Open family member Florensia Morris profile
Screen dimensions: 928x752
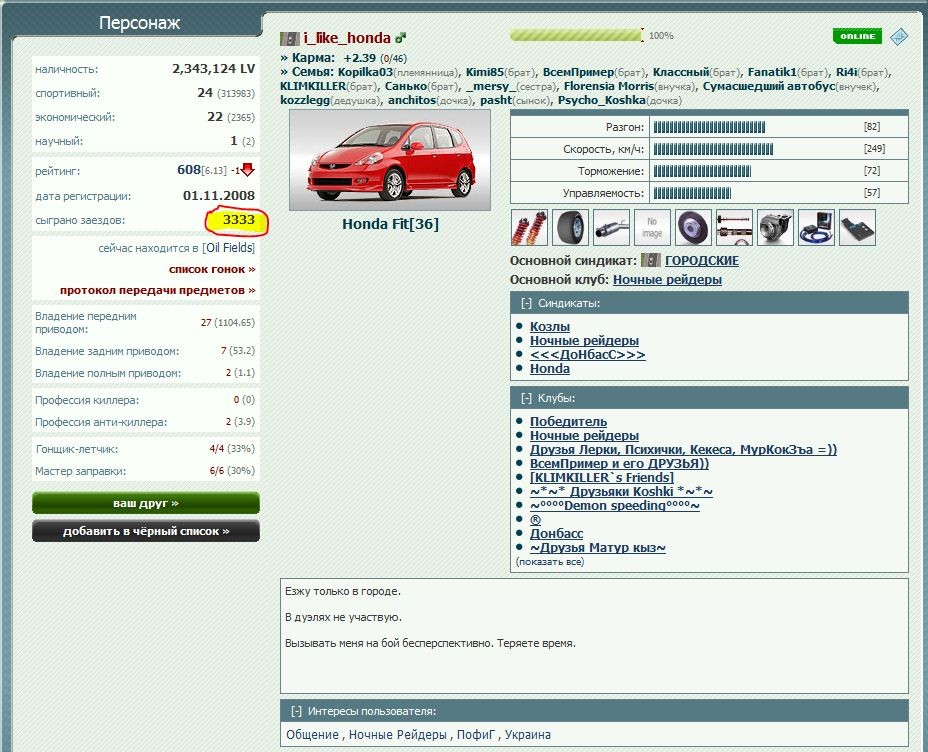(x=609, y=86)
